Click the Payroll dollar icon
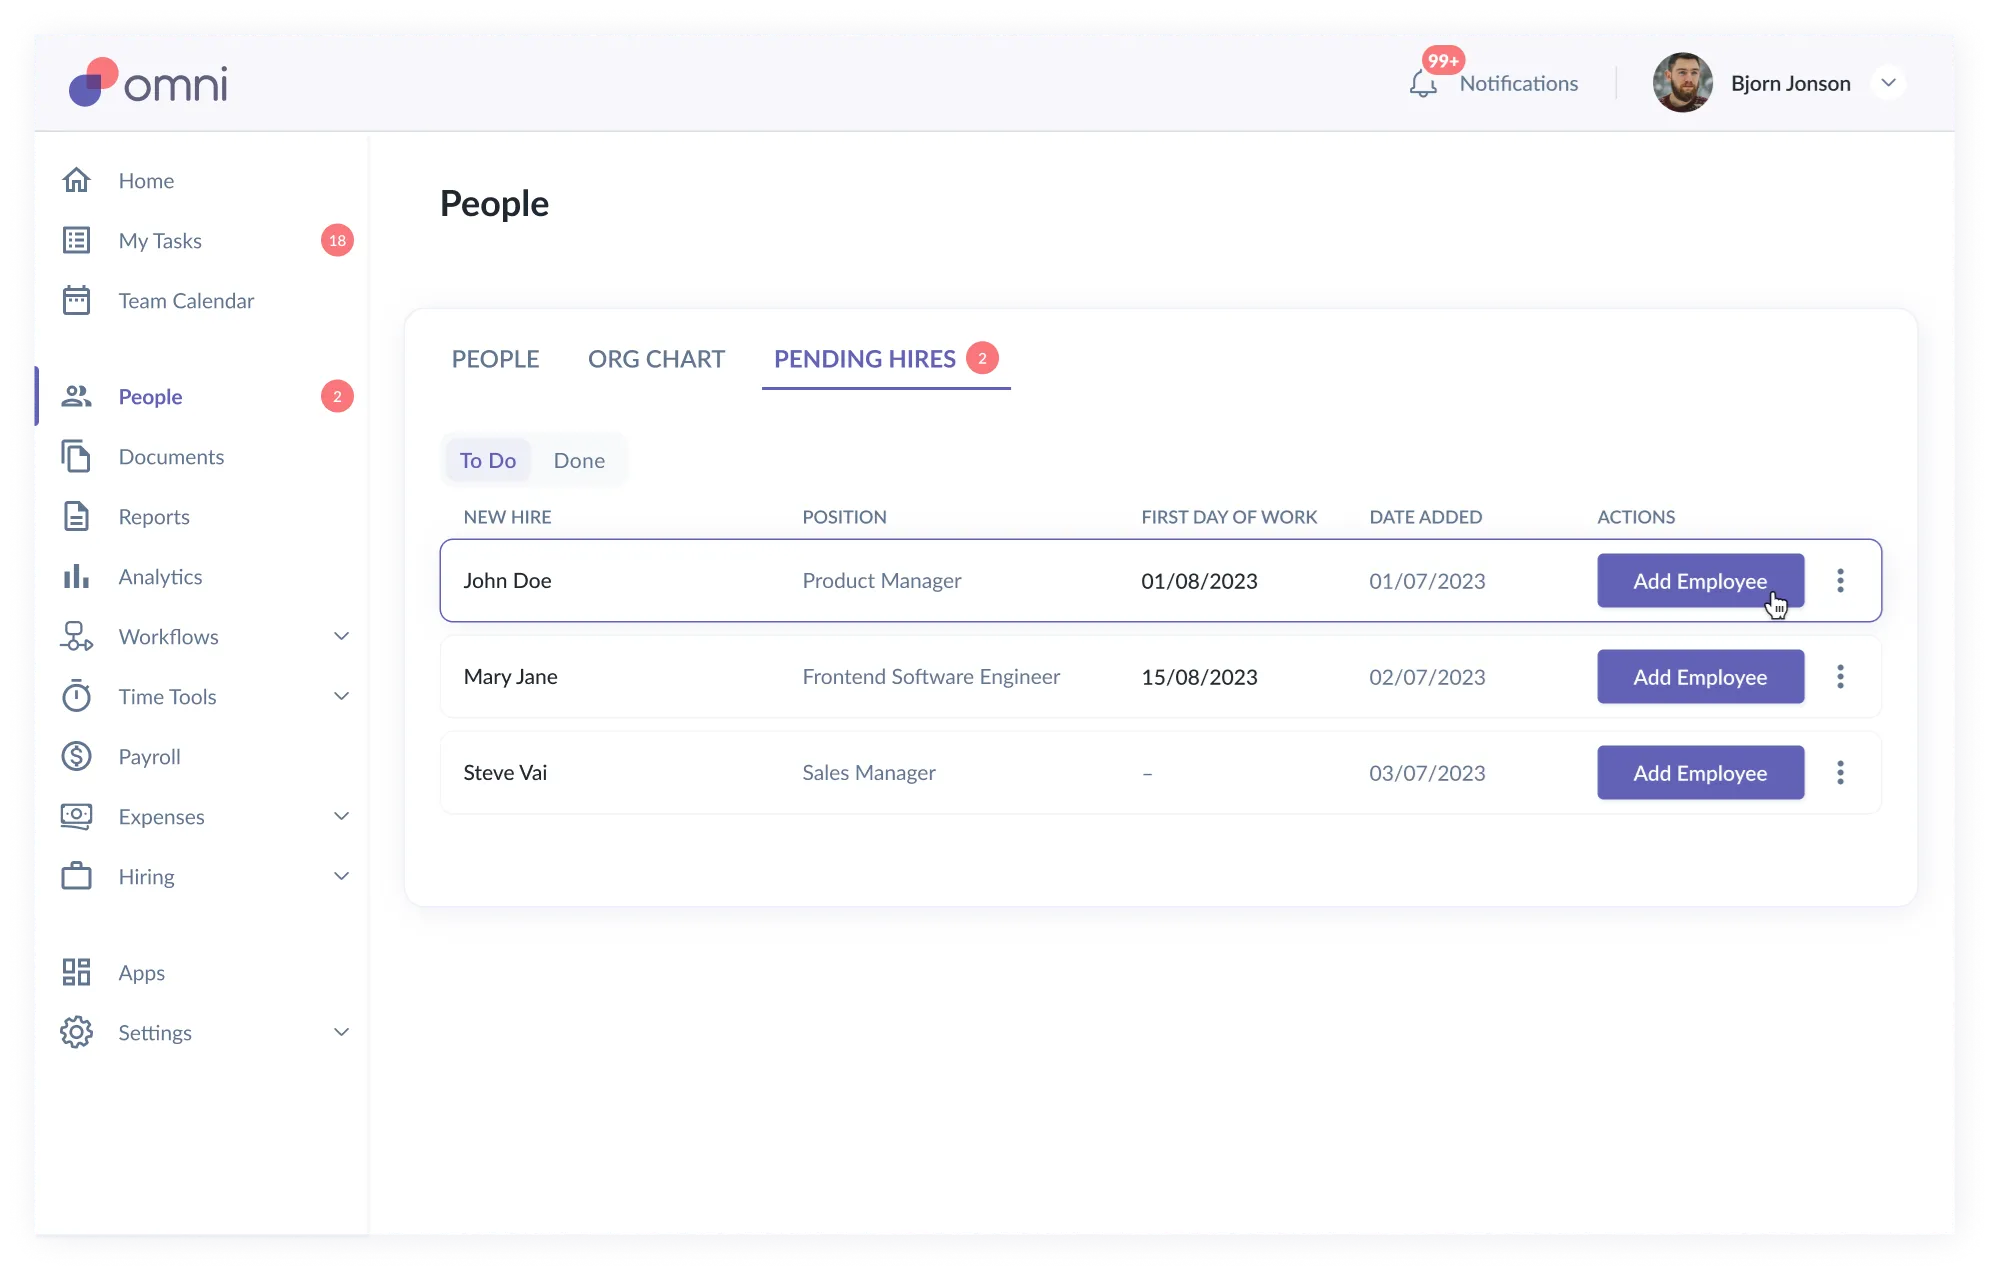1995x1275 pixels. (x=76, y=757)
